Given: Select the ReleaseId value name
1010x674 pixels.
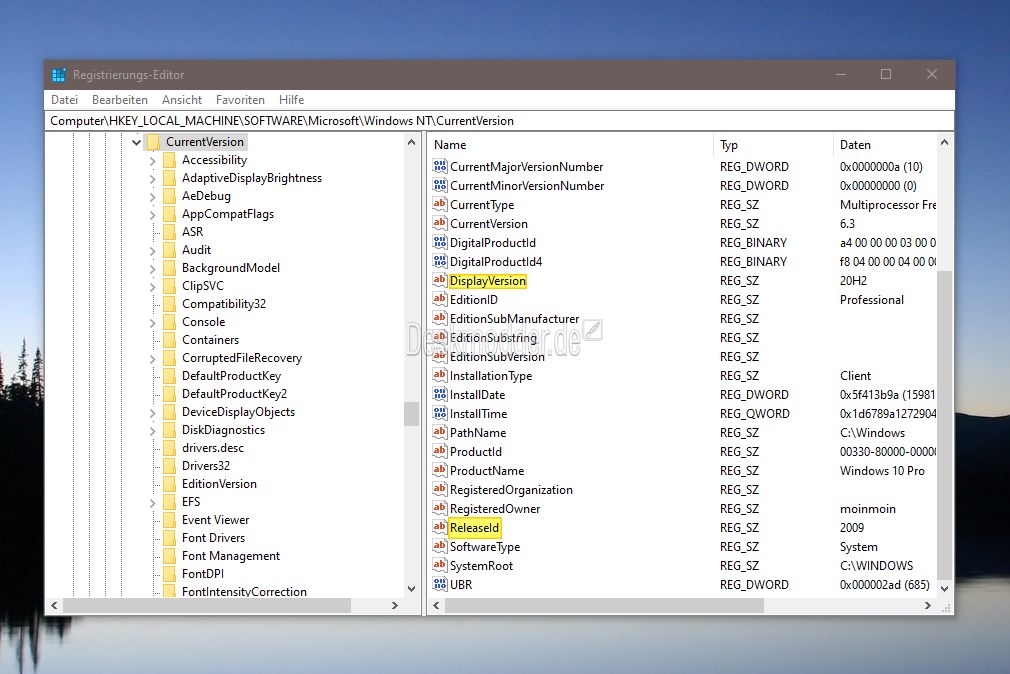Looking at the screenshot, I should click(474, 528).
